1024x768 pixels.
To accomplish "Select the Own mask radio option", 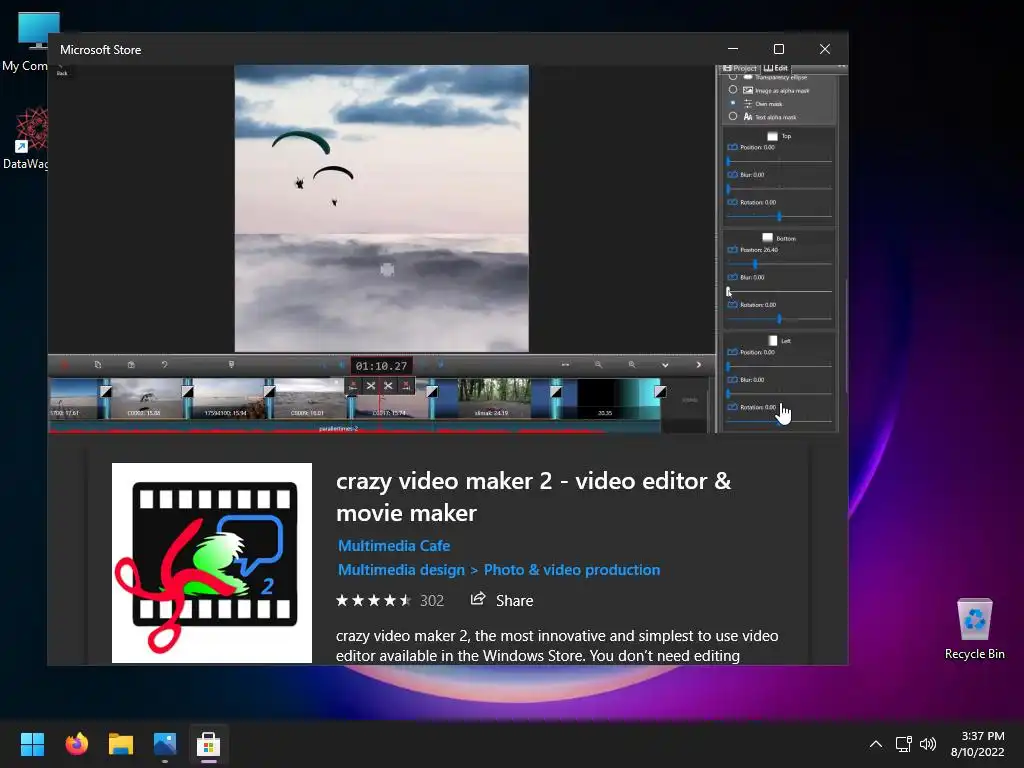I will [733, 103].
